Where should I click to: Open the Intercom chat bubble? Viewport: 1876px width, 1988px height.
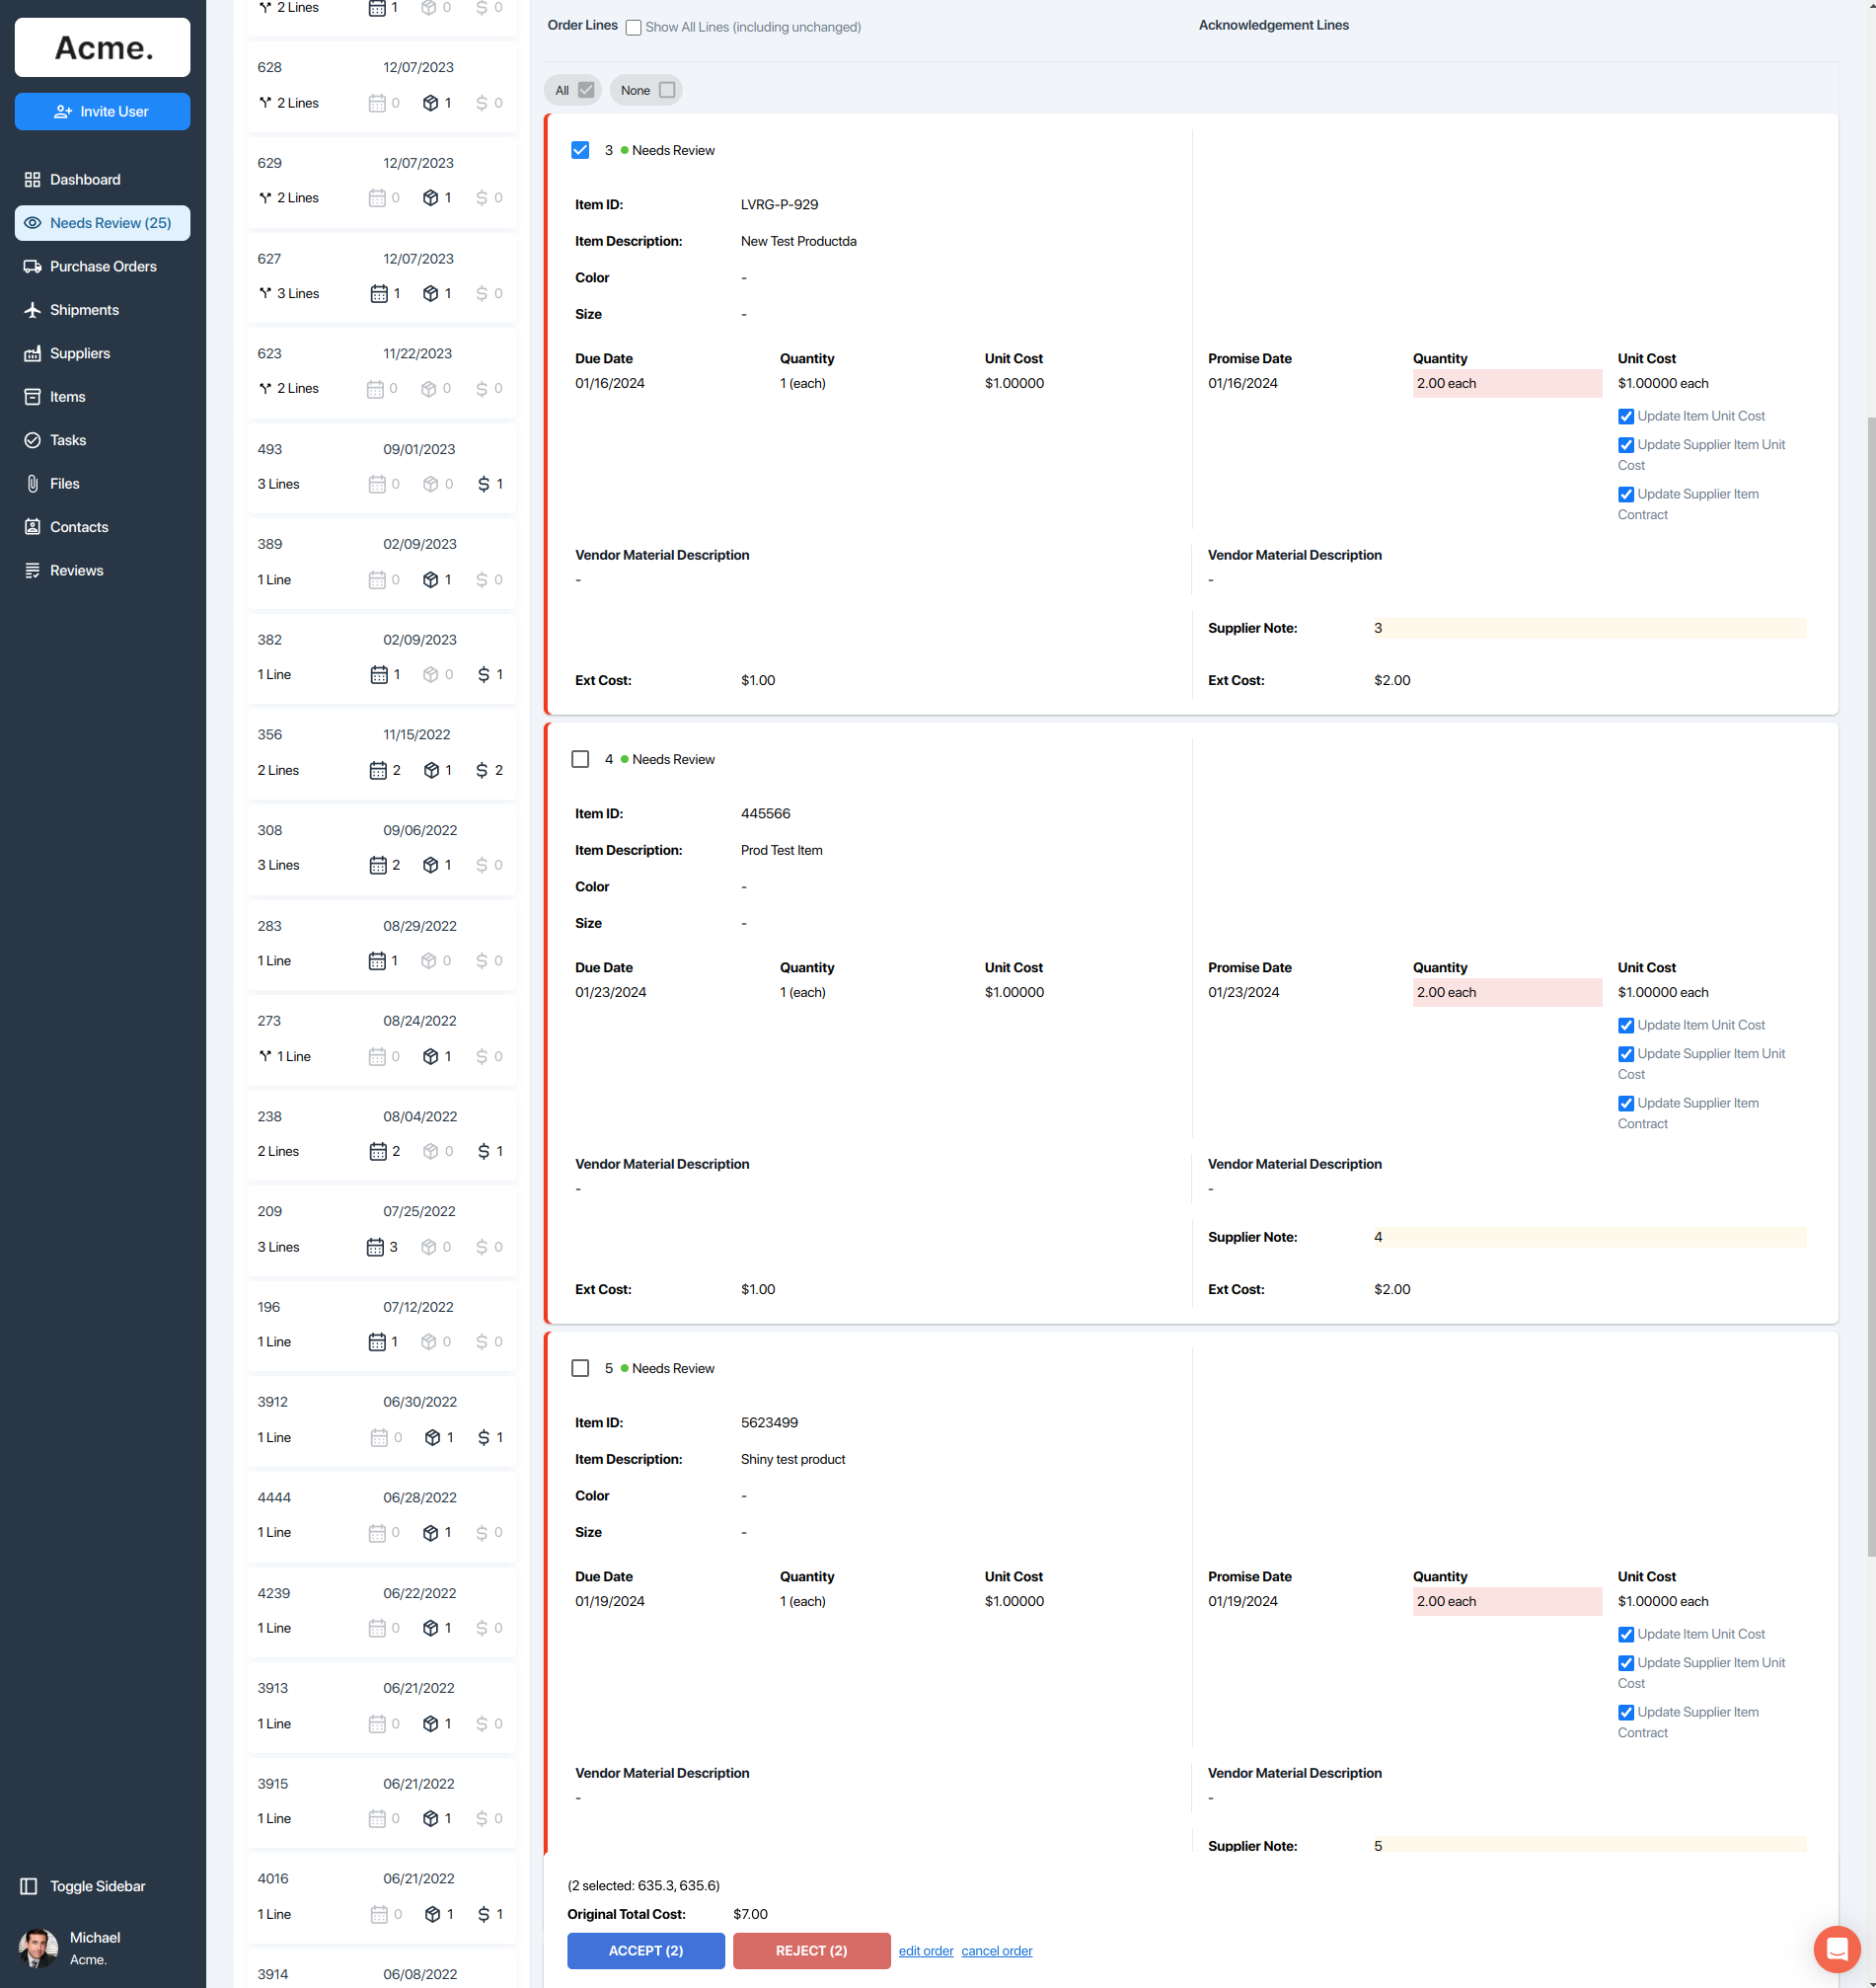coord(1836,1949)
